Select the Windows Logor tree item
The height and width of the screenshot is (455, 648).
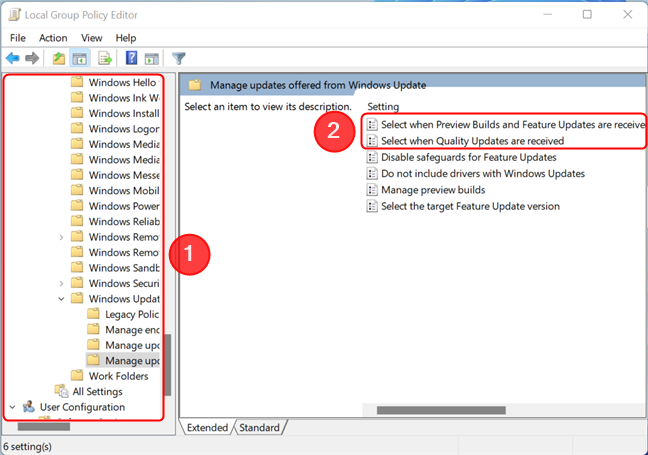pos(124,129)
